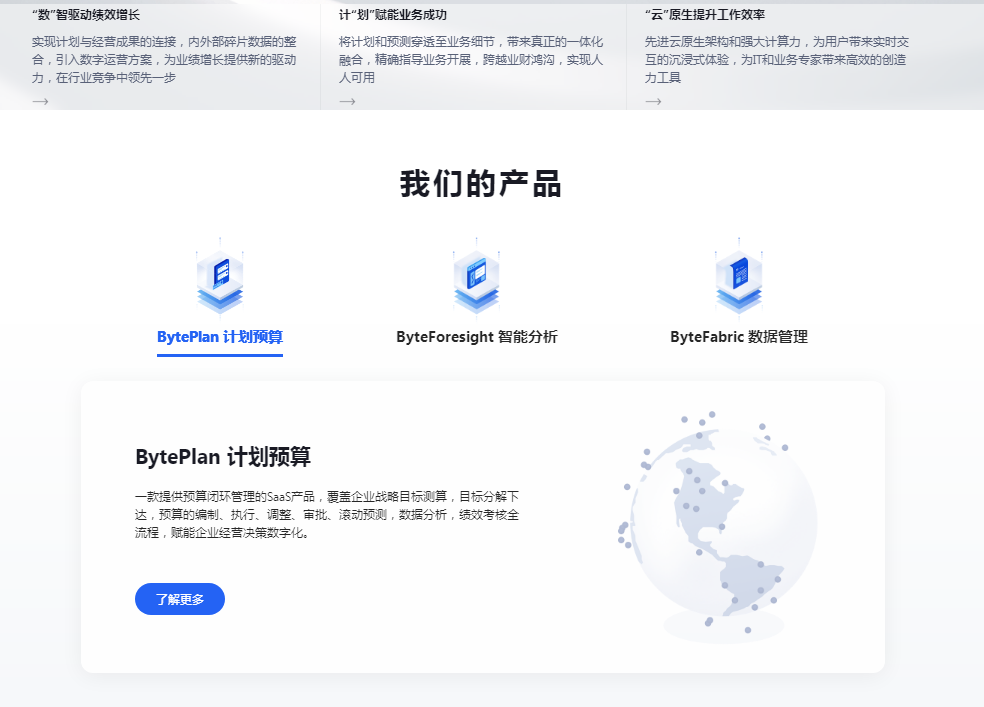Click the arrow under "云"原生提升工作效率
The height and width of the screenshot is (707, 984).
point(653,101)
